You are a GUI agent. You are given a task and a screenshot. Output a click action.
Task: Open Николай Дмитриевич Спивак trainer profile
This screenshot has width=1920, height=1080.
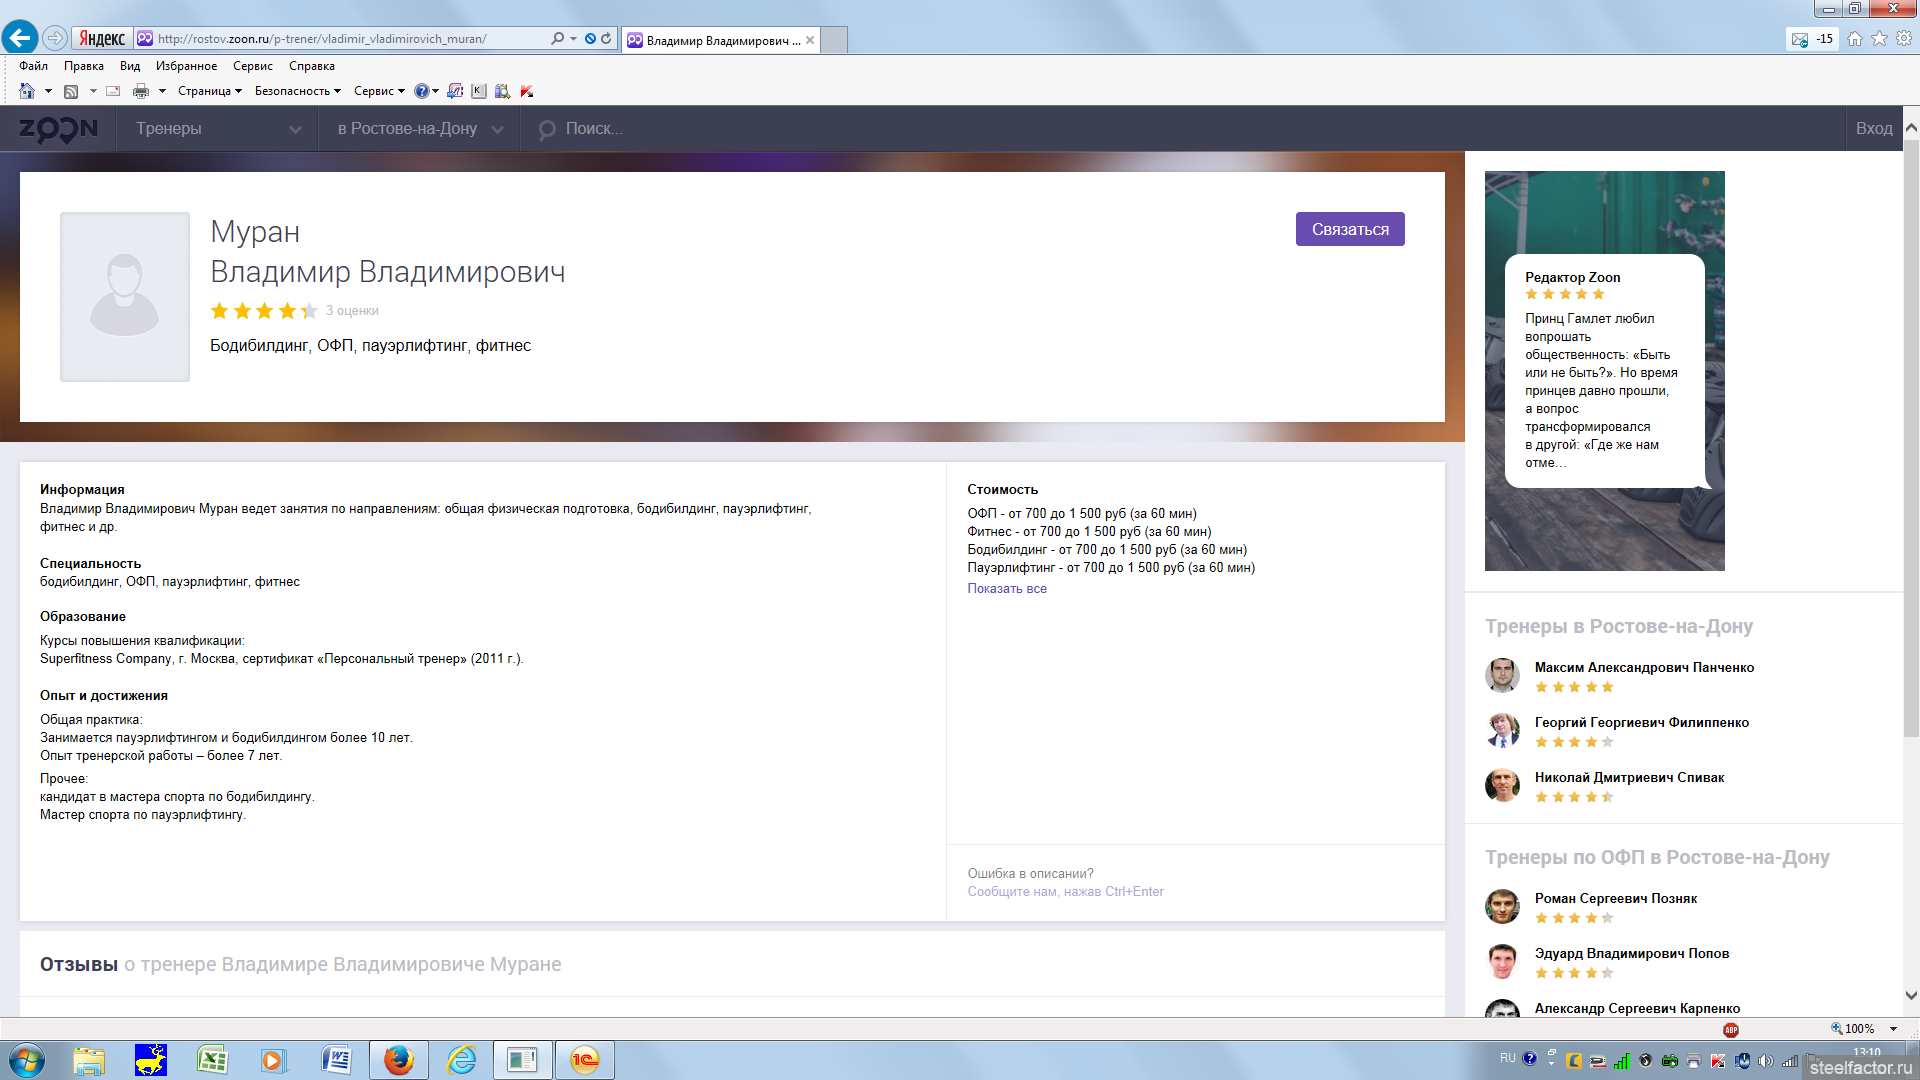coord(1630,778)
